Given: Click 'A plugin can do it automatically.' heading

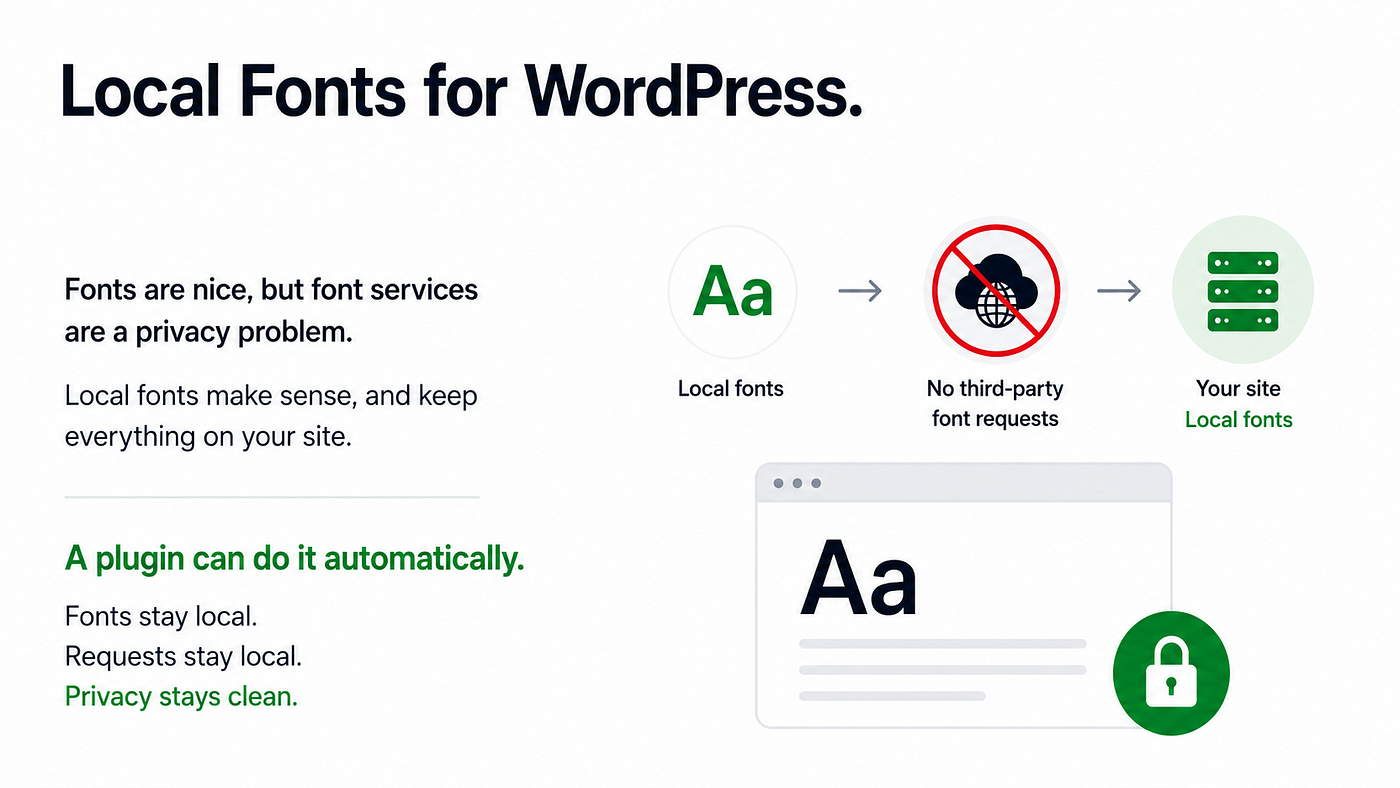Looking at the screenshot, I should (295, 559).
